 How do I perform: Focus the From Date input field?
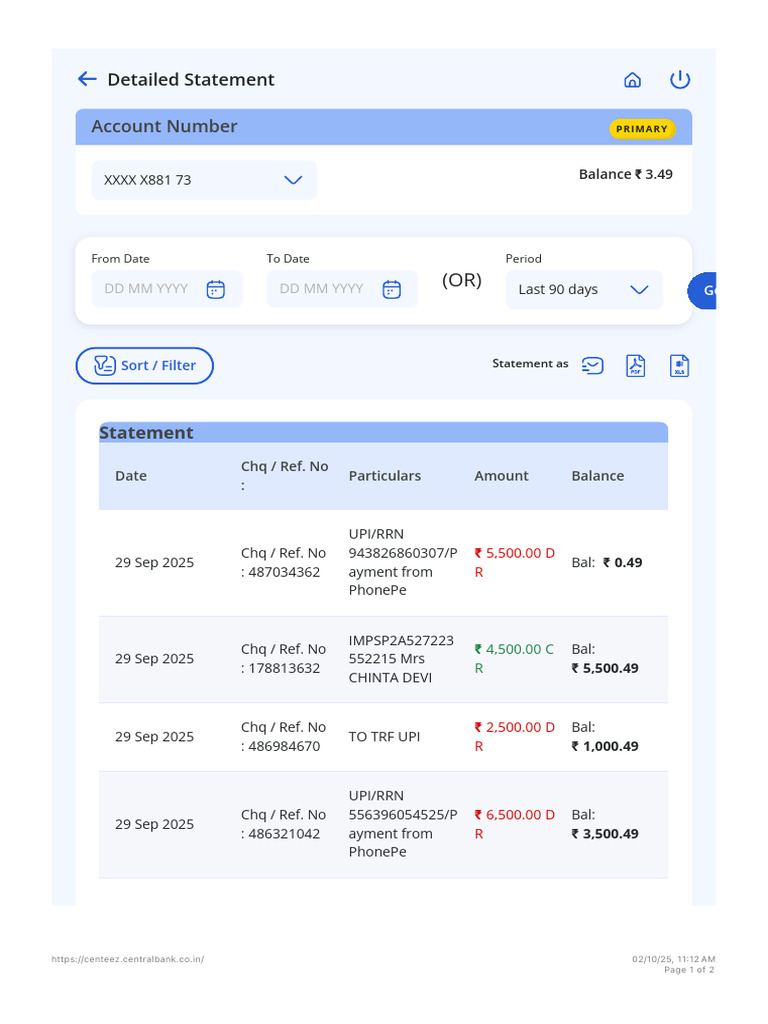coord(167,289)
